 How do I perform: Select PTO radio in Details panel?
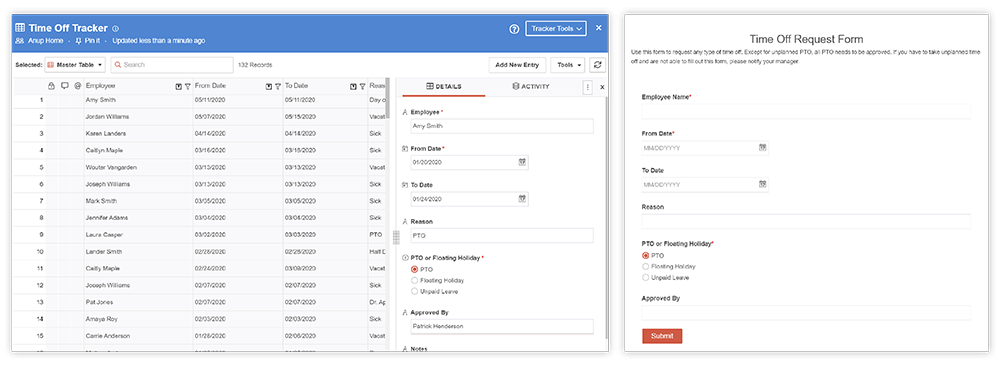[x=415, y=269]
